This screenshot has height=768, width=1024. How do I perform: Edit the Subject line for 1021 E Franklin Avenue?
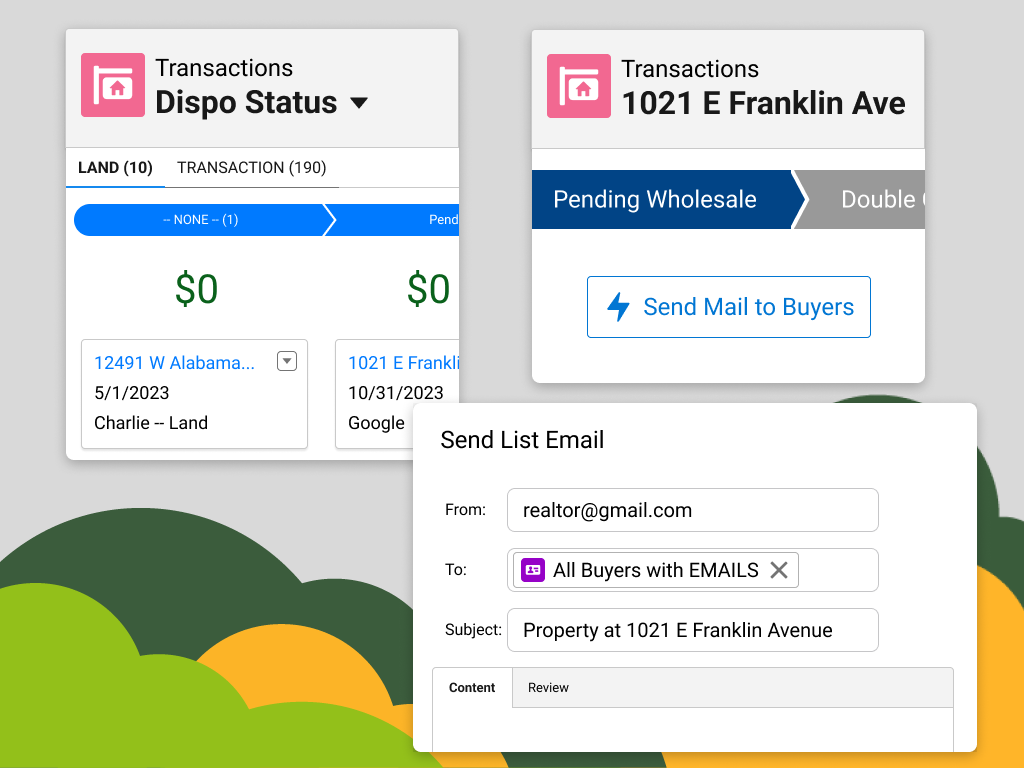(693, 630)
